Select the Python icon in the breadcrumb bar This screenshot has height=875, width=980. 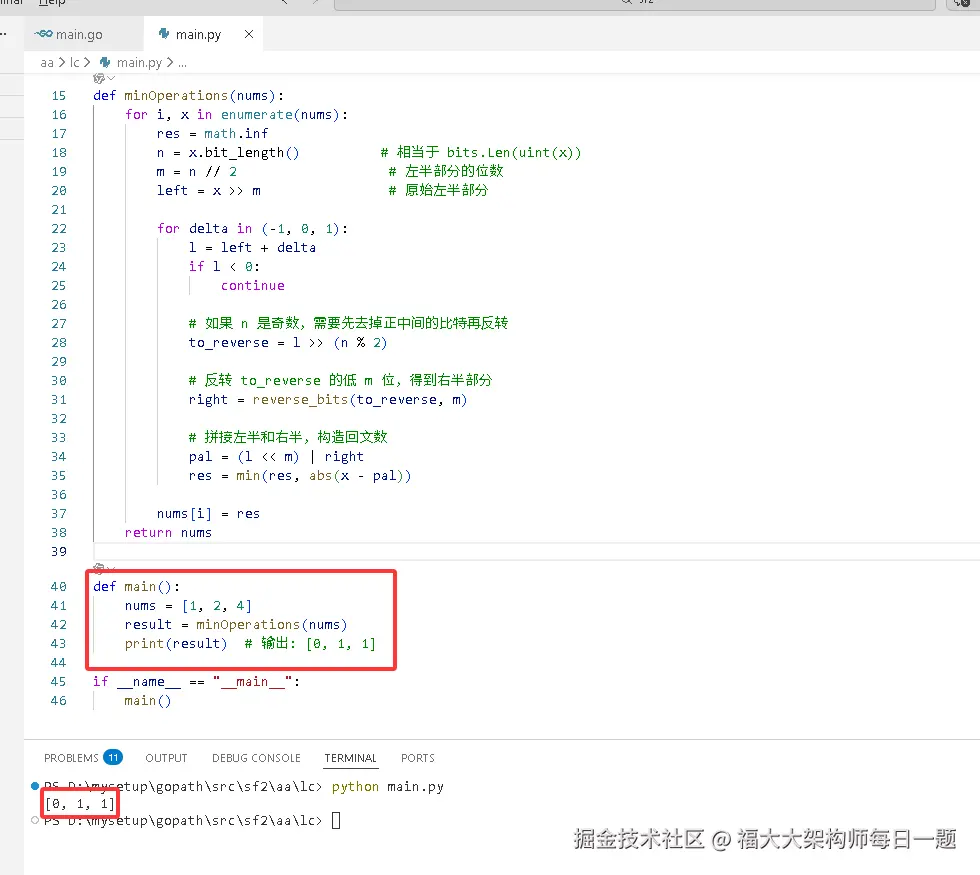click(106, 62)
